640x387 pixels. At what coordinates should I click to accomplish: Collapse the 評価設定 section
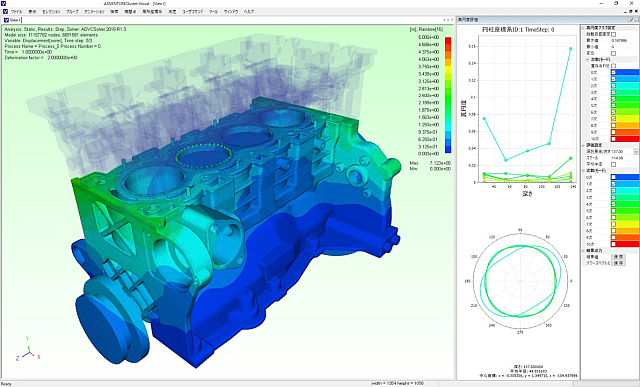point(583,145)
